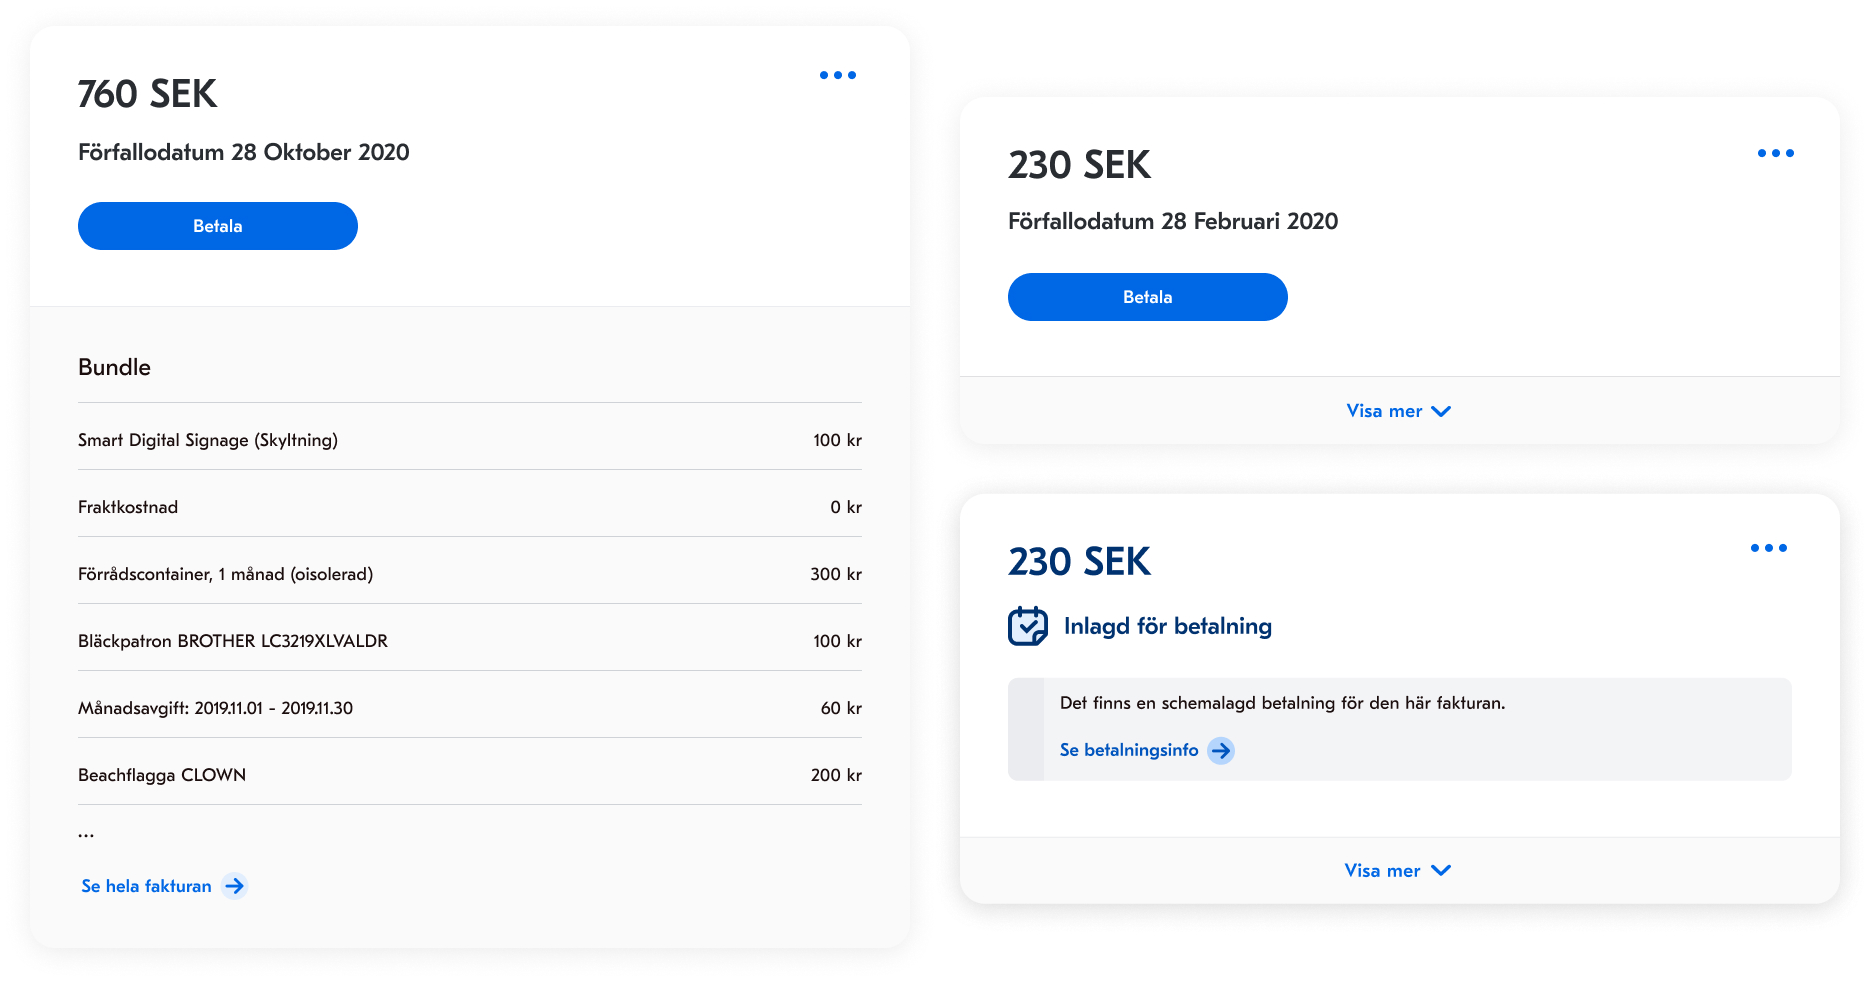
Task: Open the three-dot menu on the scheduled invoice
Action: [1769, 548]
